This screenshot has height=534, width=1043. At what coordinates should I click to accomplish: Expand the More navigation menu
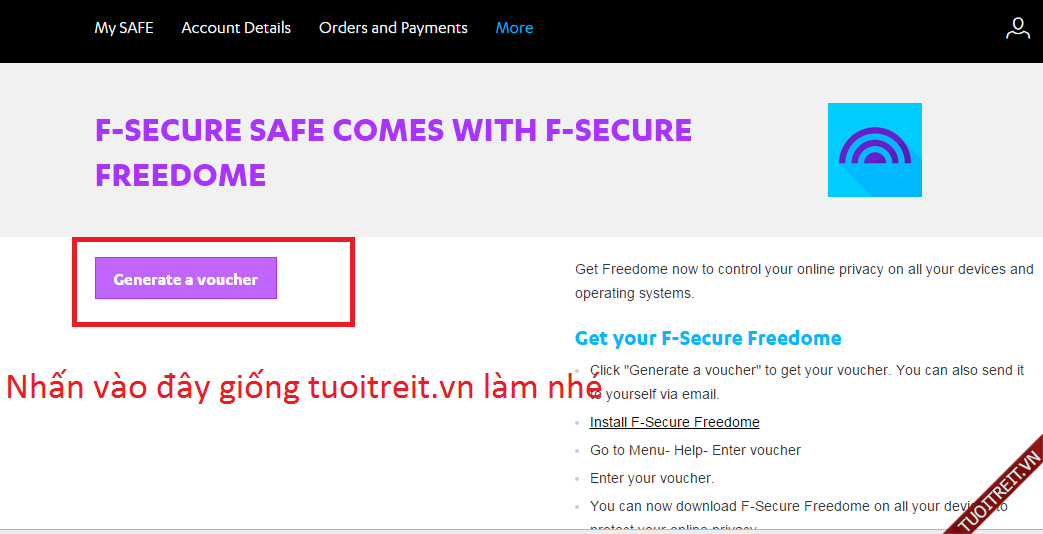(x=514, y=28)
